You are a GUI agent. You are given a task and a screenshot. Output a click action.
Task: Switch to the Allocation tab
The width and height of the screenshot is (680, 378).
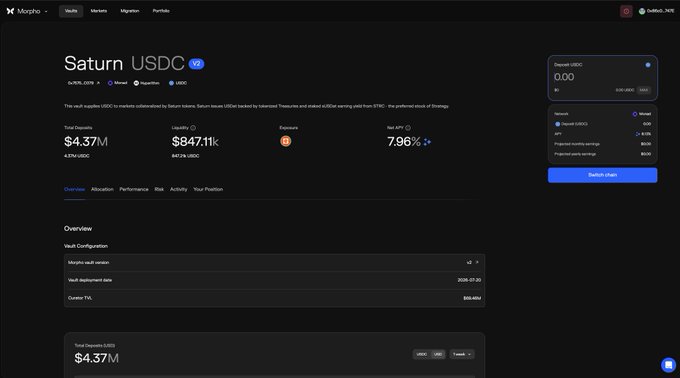pyautogui.click(x=102, y=189)
